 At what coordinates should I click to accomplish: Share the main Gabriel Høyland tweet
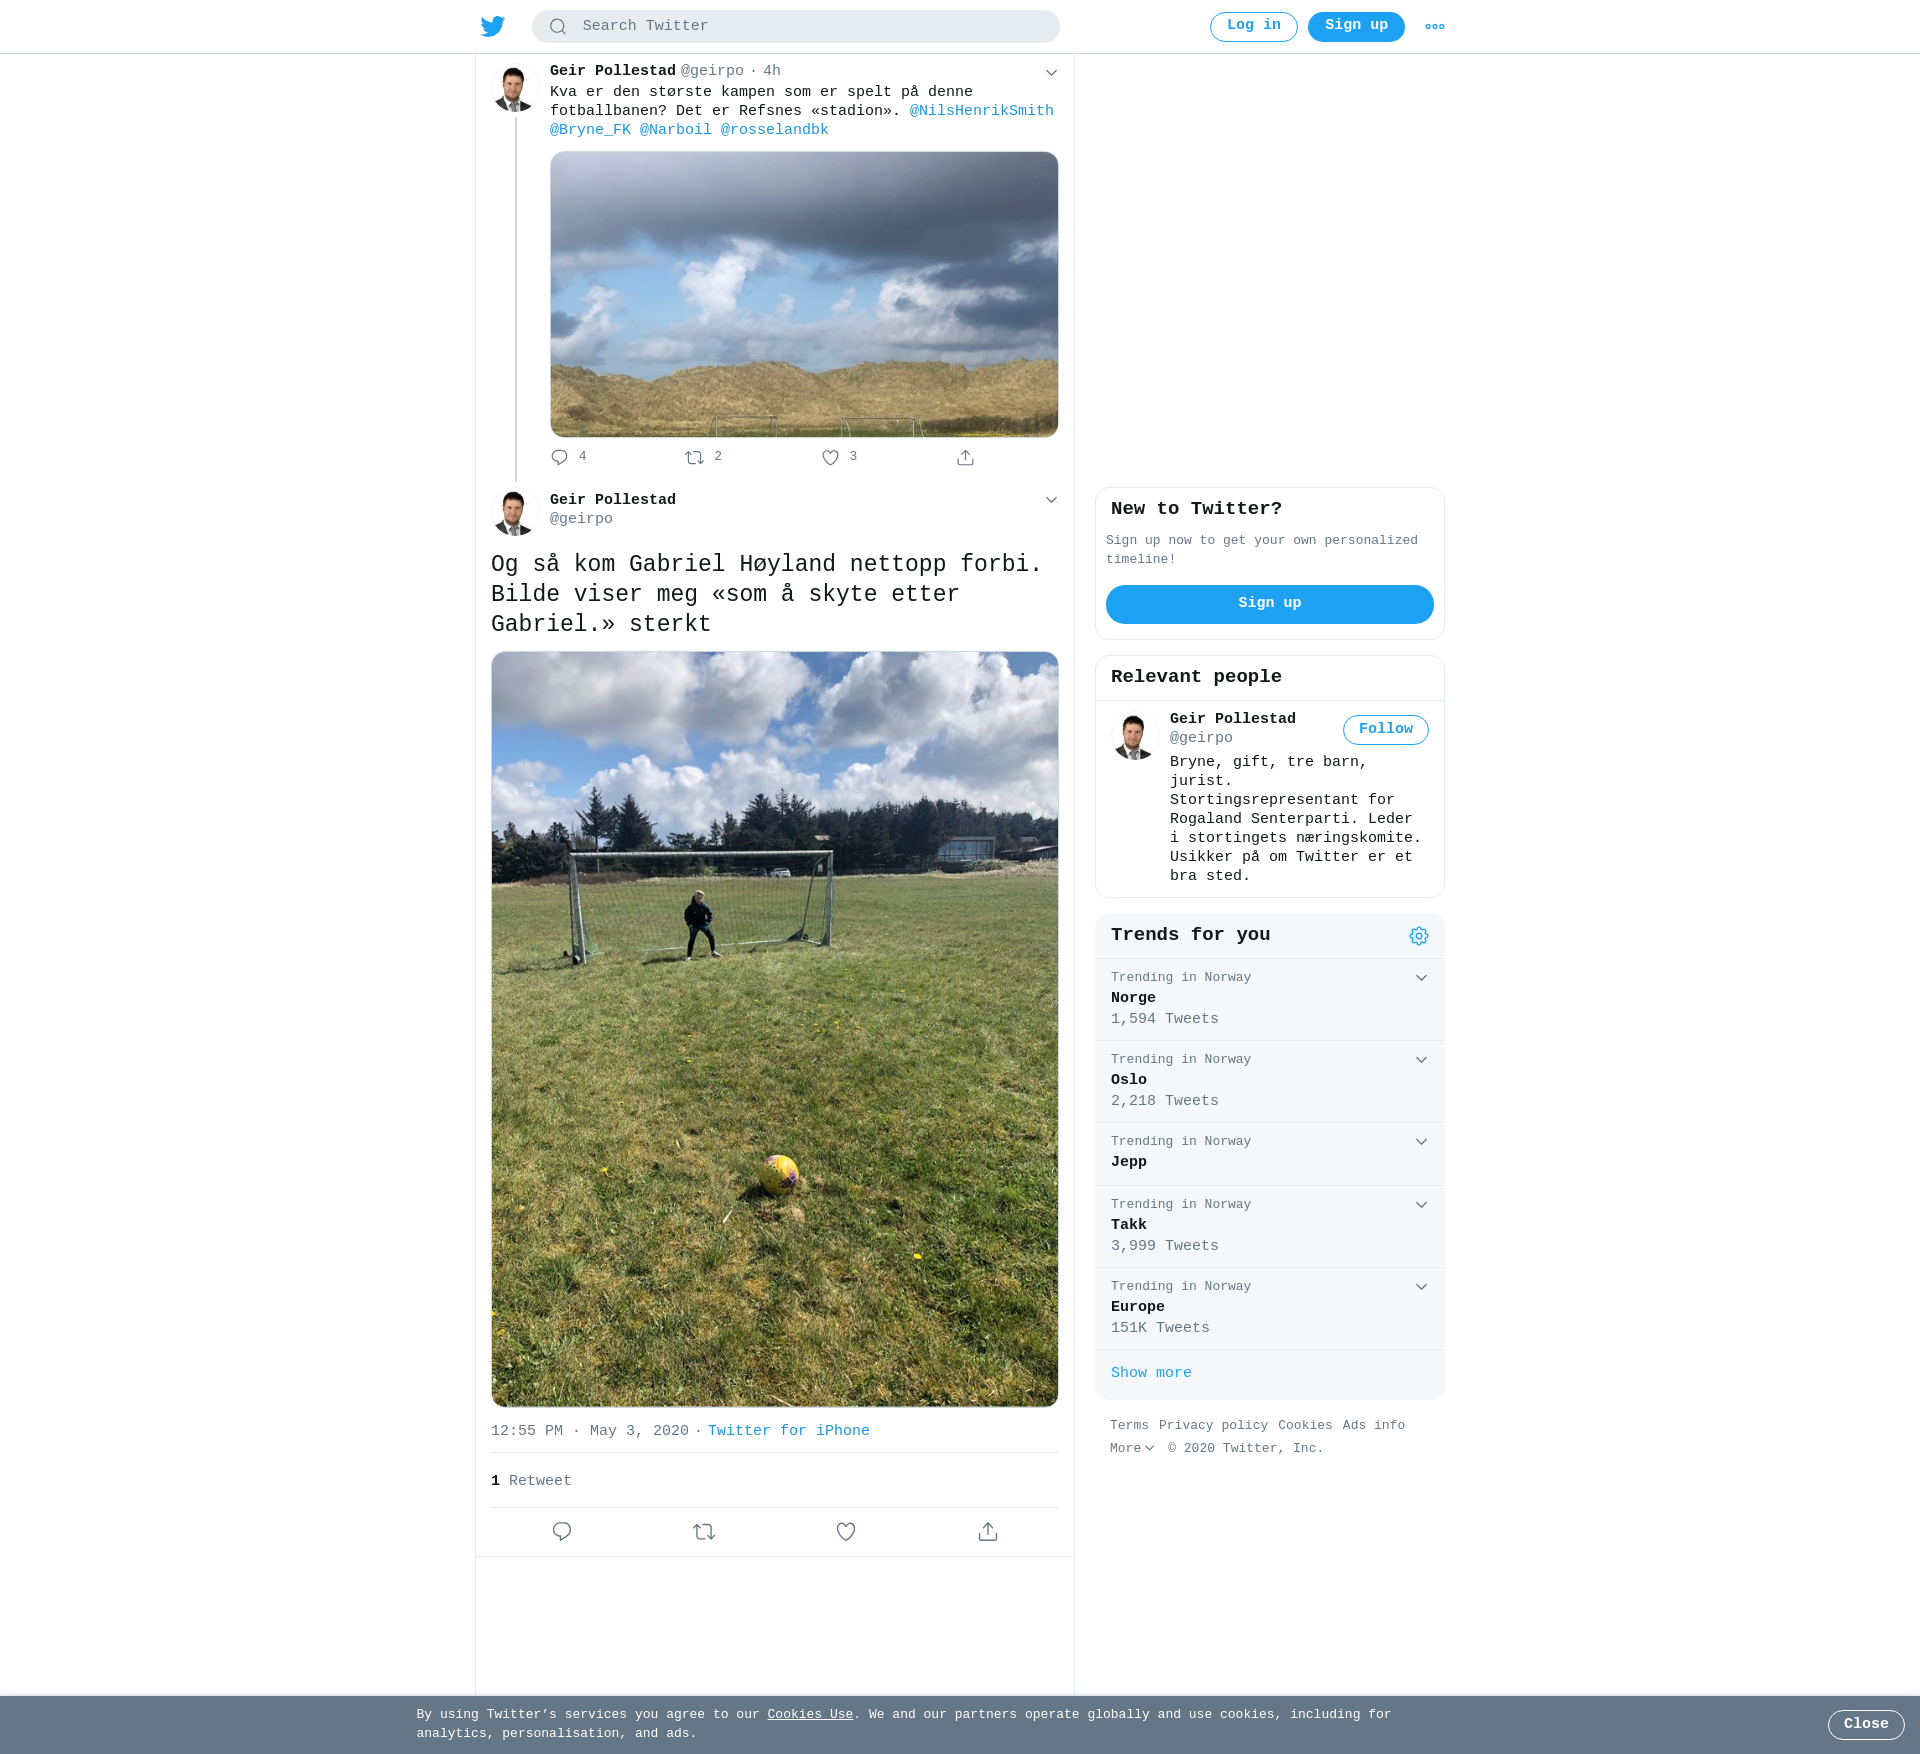(988, 1531)
